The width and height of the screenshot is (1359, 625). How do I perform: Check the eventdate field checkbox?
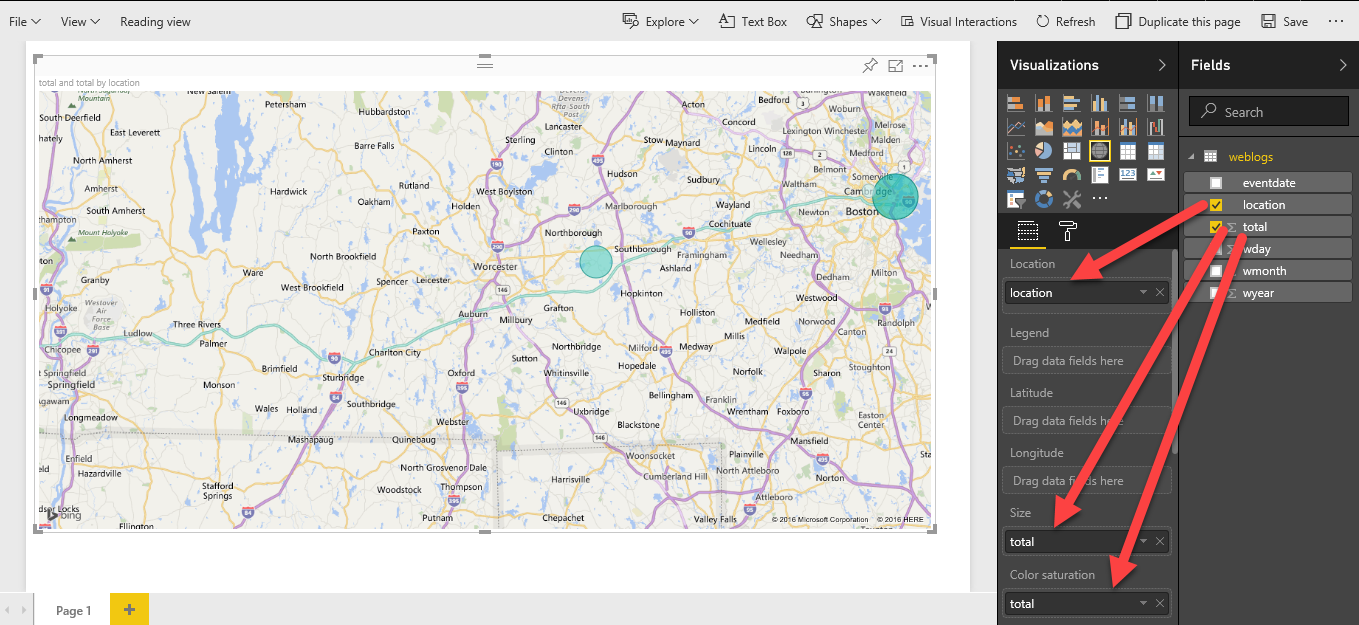coord(1216,183)
